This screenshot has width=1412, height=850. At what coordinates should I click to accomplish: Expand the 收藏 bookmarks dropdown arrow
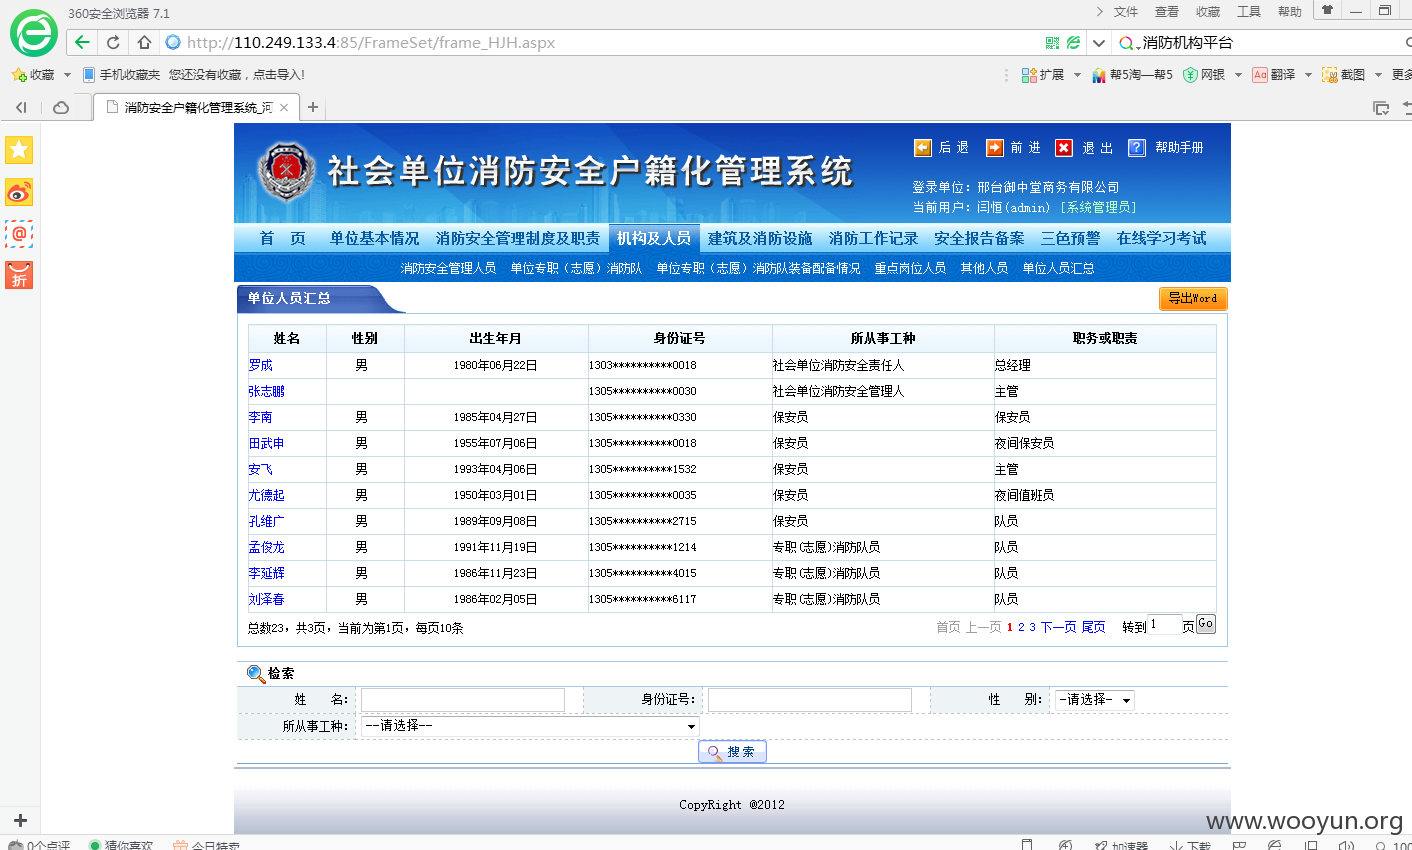point(67,75)
